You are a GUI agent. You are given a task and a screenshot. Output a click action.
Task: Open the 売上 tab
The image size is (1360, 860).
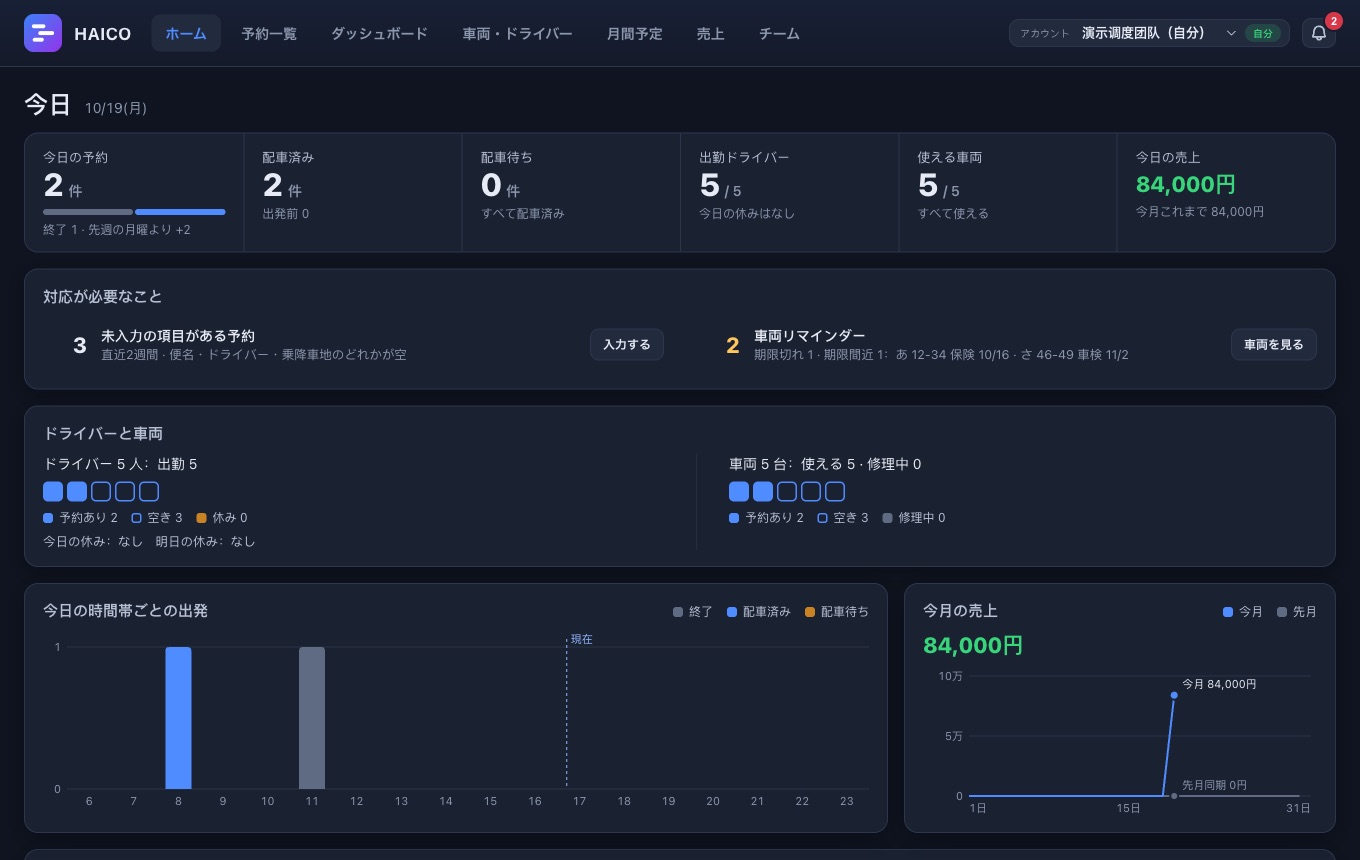tap(710, 33)
